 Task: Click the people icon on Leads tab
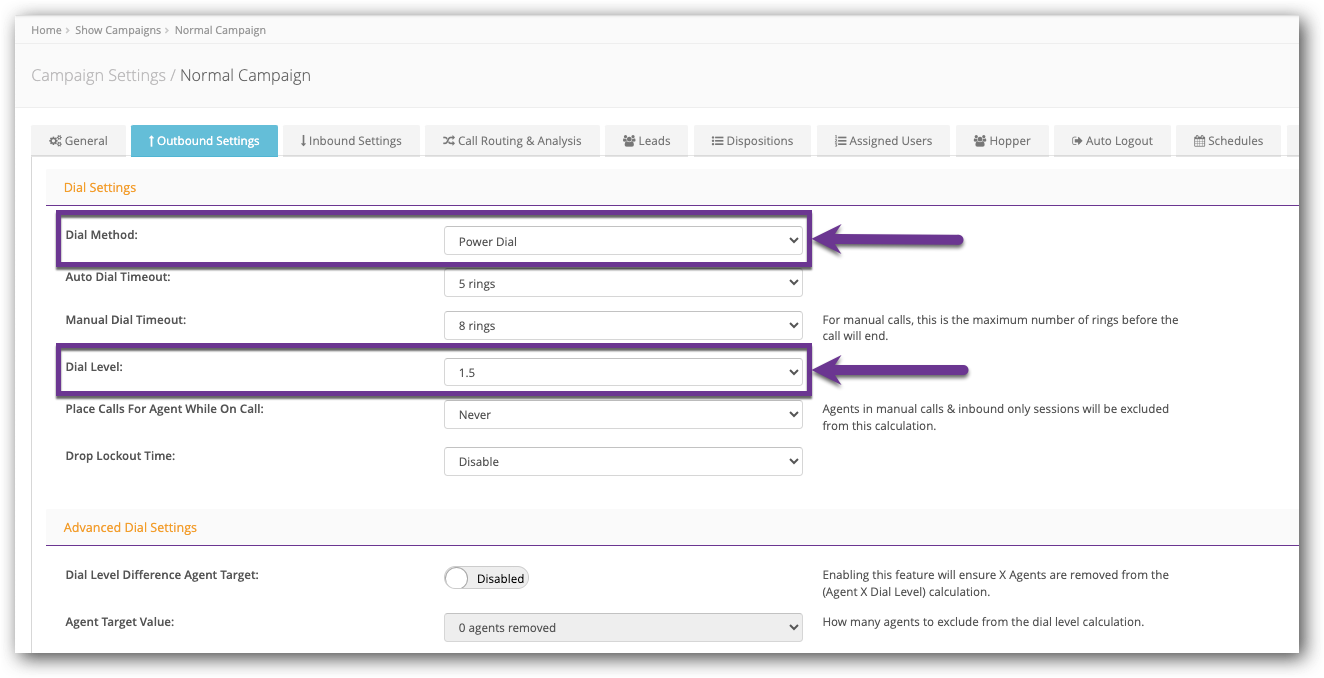point(629,141)
